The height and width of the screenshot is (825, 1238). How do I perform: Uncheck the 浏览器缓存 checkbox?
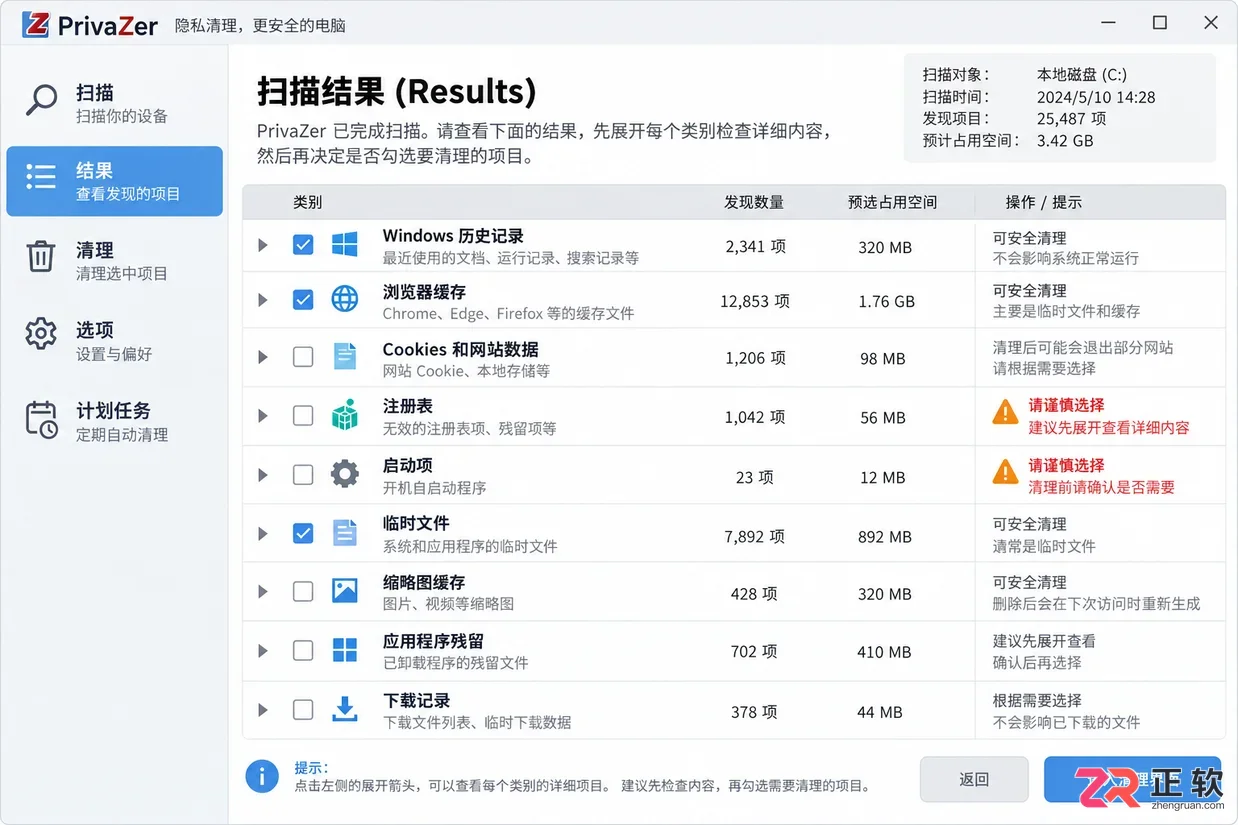coord(303,299)
